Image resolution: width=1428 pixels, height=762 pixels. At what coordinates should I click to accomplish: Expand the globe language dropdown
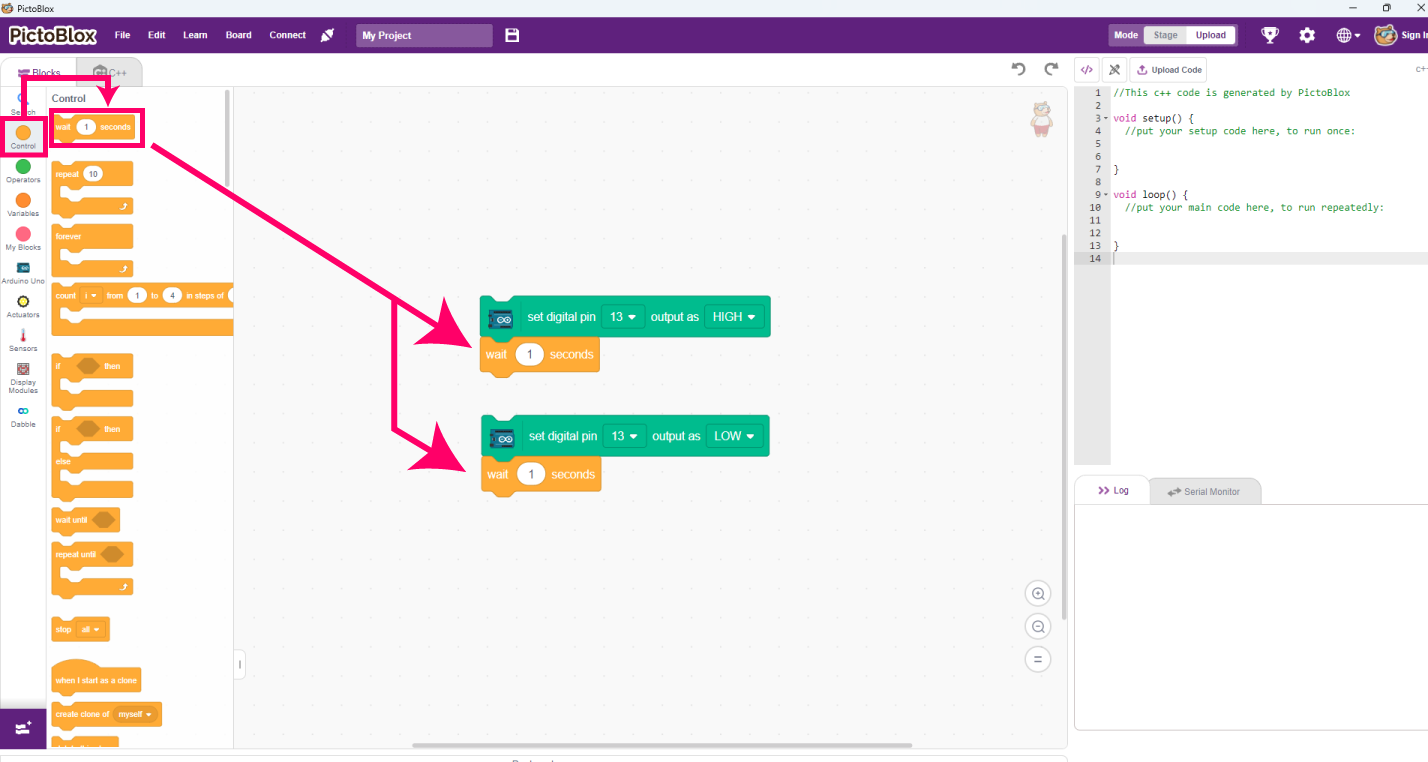(x=1348, y=35)
